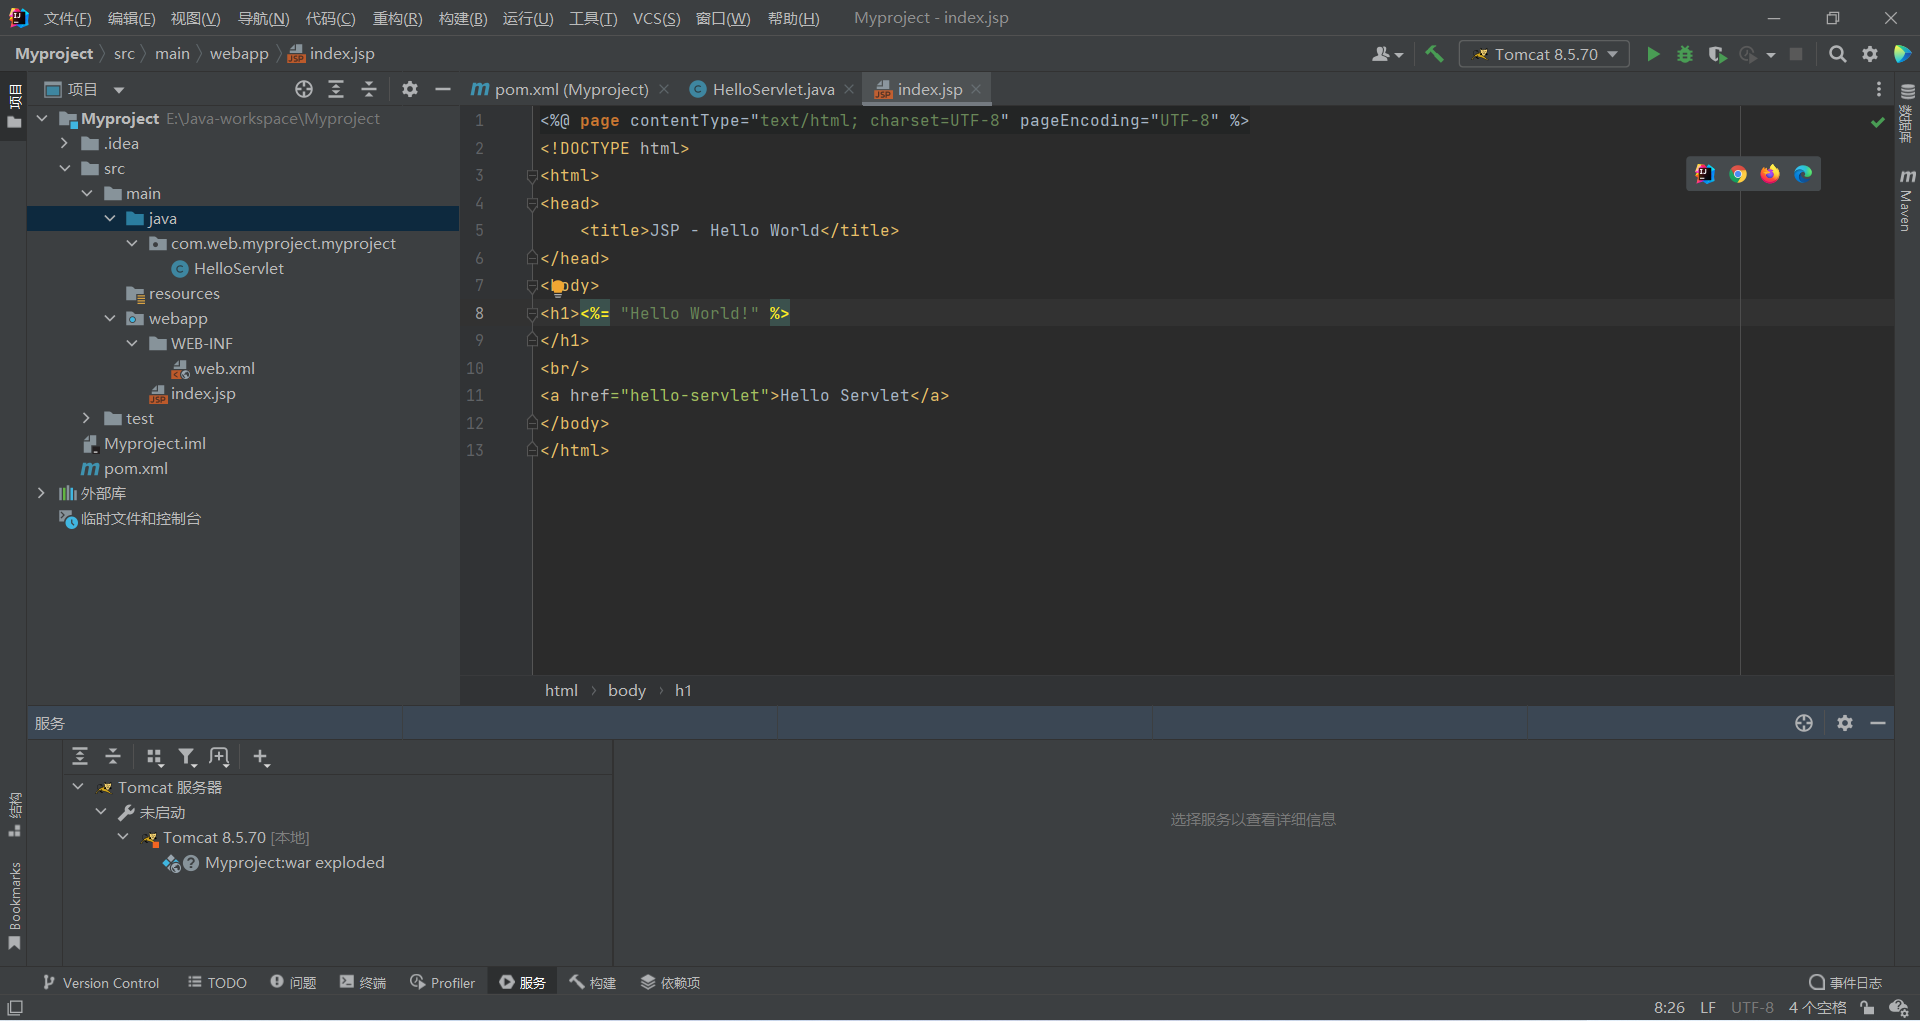Viewport: 1920px width, 1021px height.
Task: Click LF line separator in status bar
Action: (1708, 1008)
